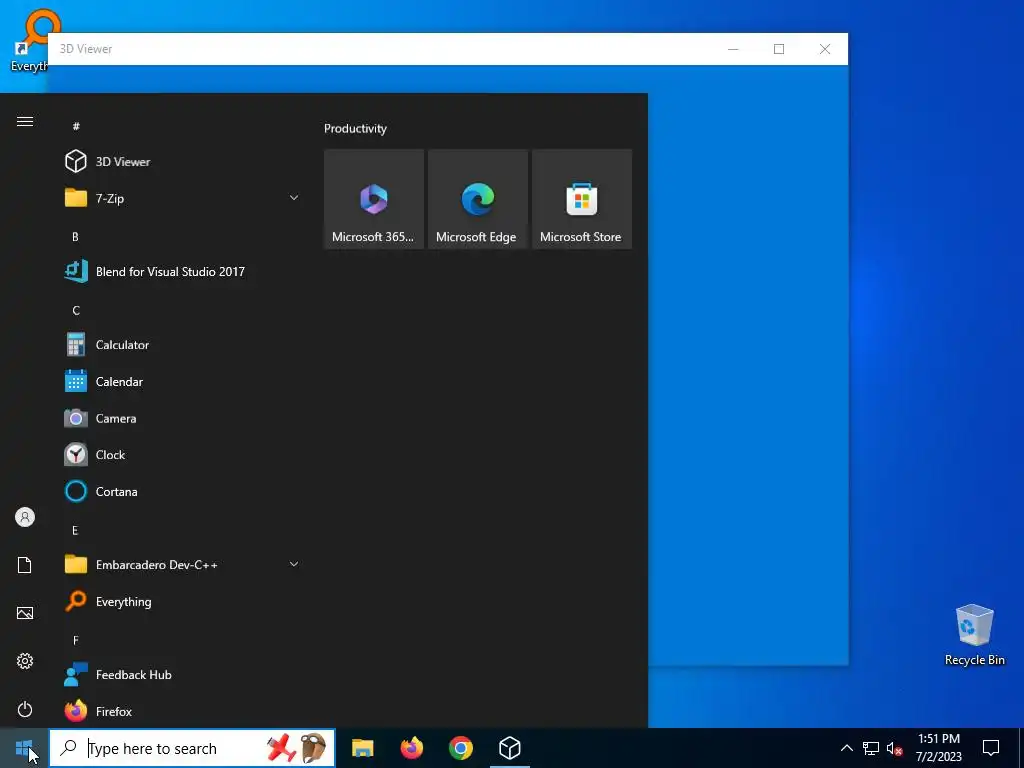
Task: Open the Microsoft Store tile
Action: pyautogui.click(x=582, y=199)
